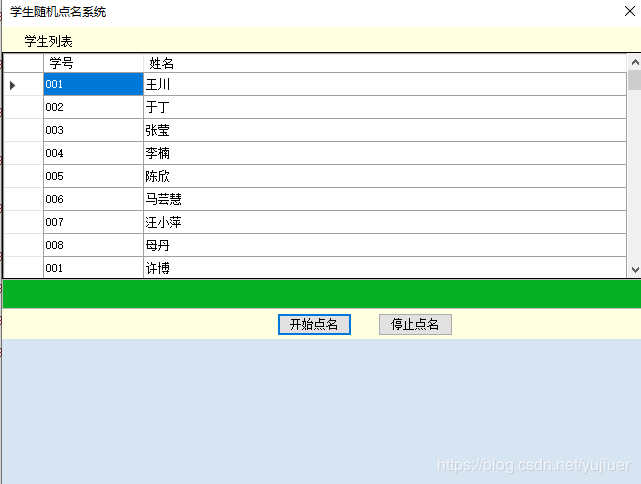Select the name cell 马芸慧
The width and height of the screenshot is (641, 484).
coord(385,199)
